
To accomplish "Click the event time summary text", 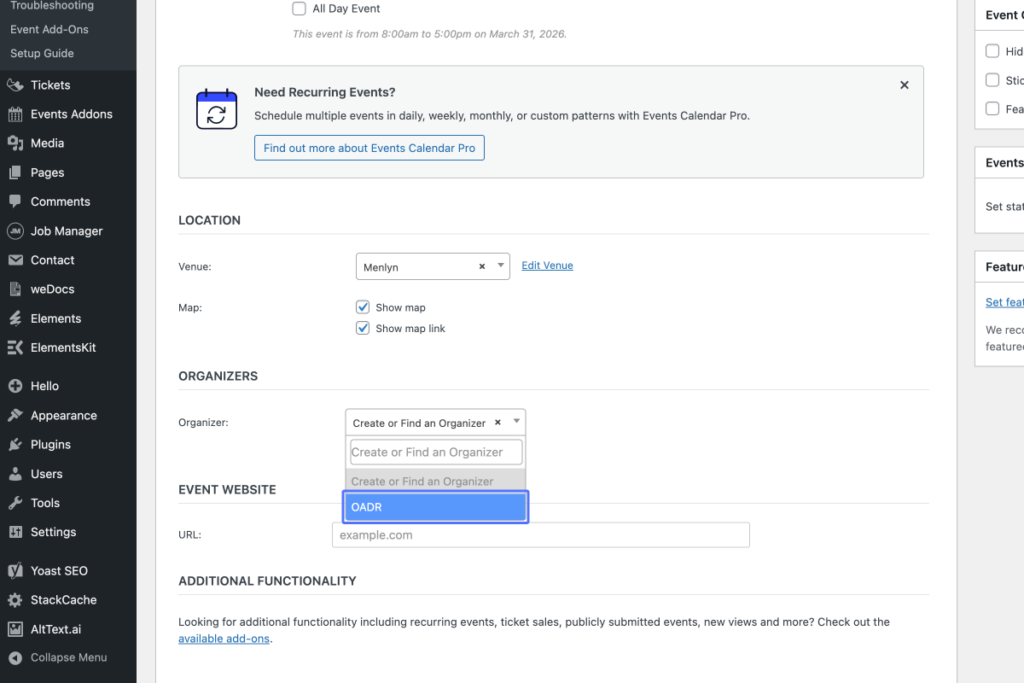I will (x=429, y=34).
